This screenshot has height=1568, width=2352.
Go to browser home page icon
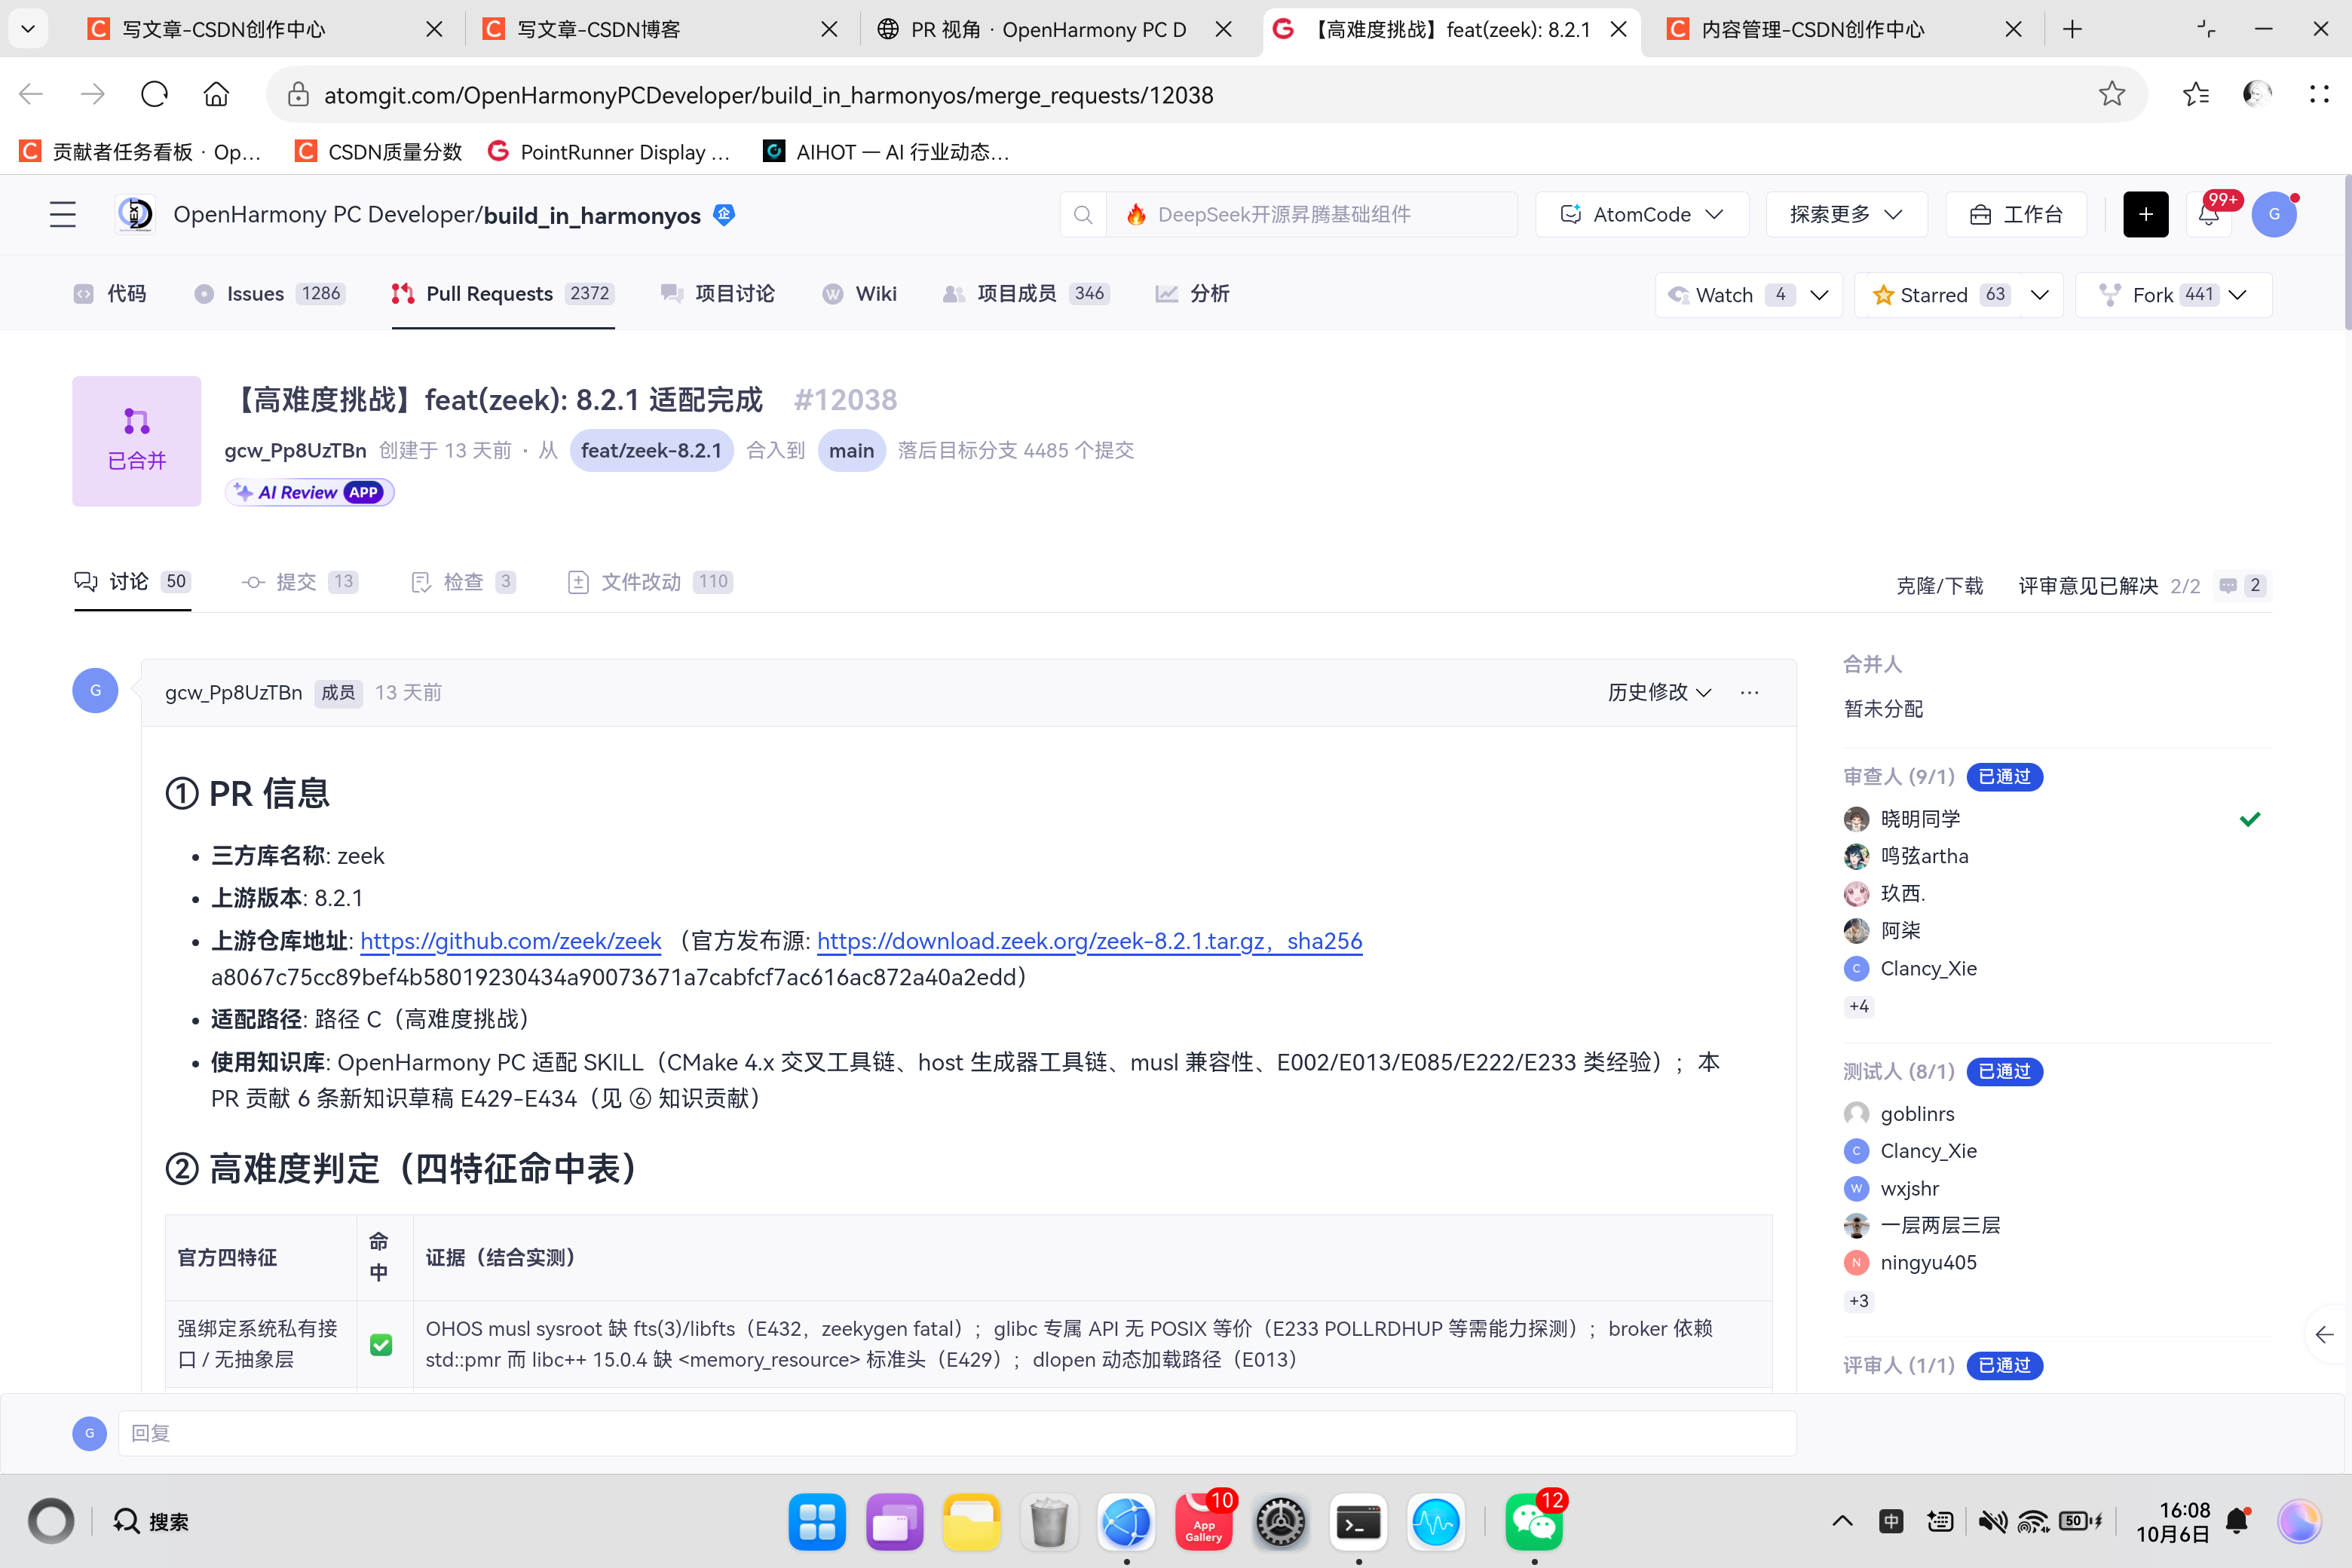point(216,95)
